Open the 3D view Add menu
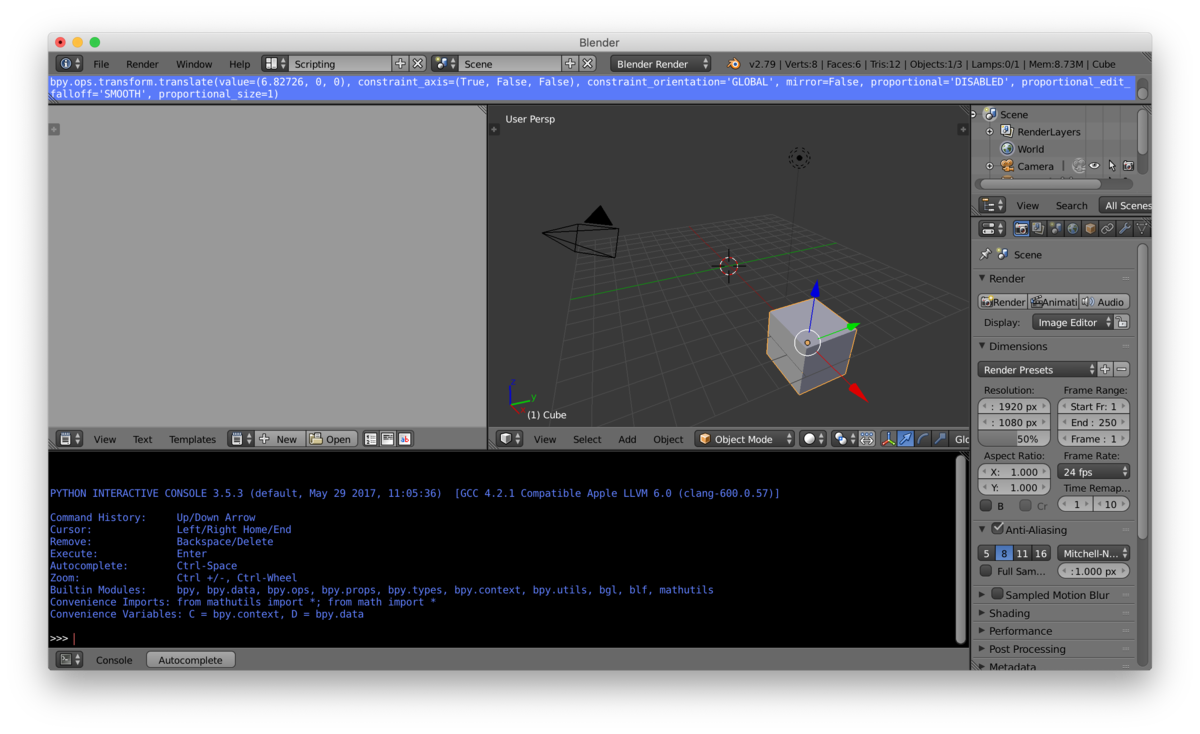 tap(627, 439)
